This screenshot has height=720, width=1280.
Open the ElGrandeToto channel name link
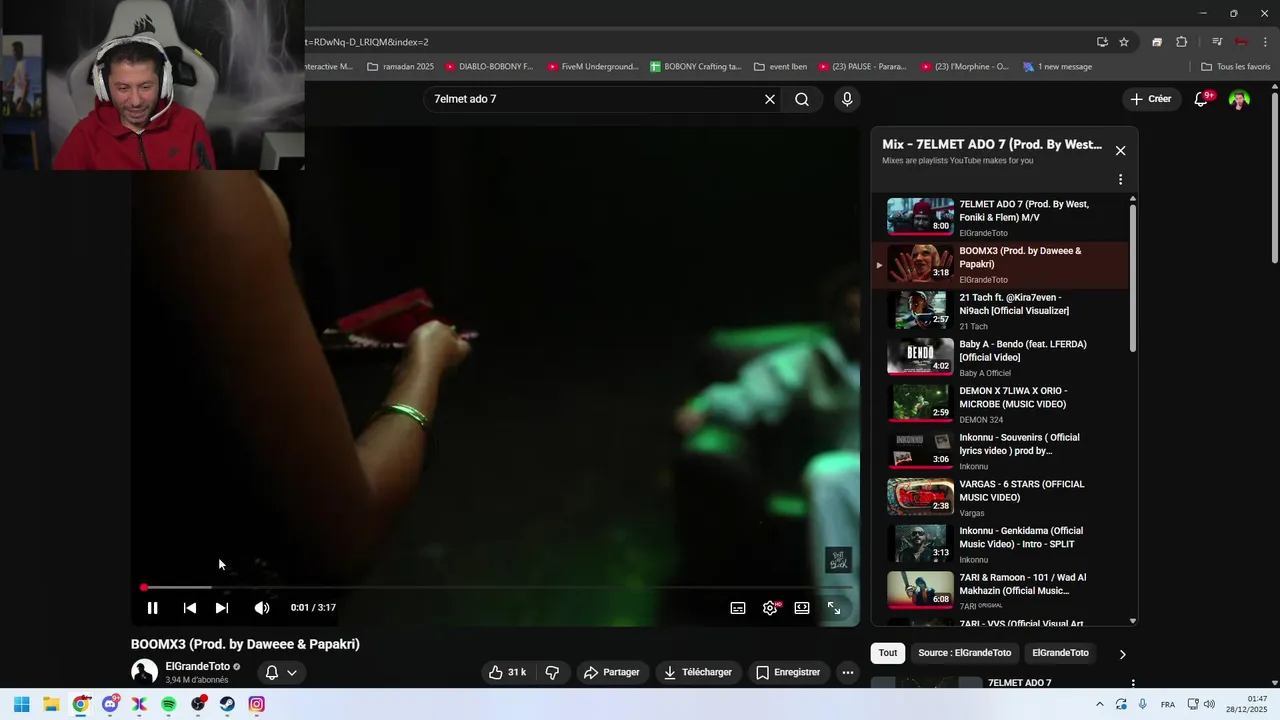point(198,666)
